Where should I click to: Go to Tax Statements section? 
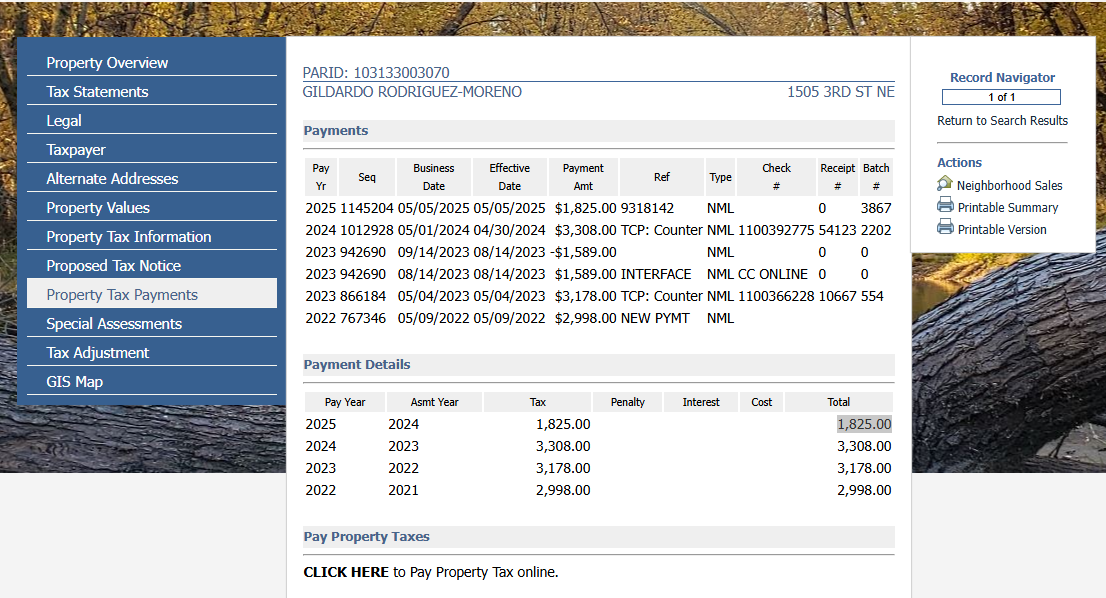(97, 92)
